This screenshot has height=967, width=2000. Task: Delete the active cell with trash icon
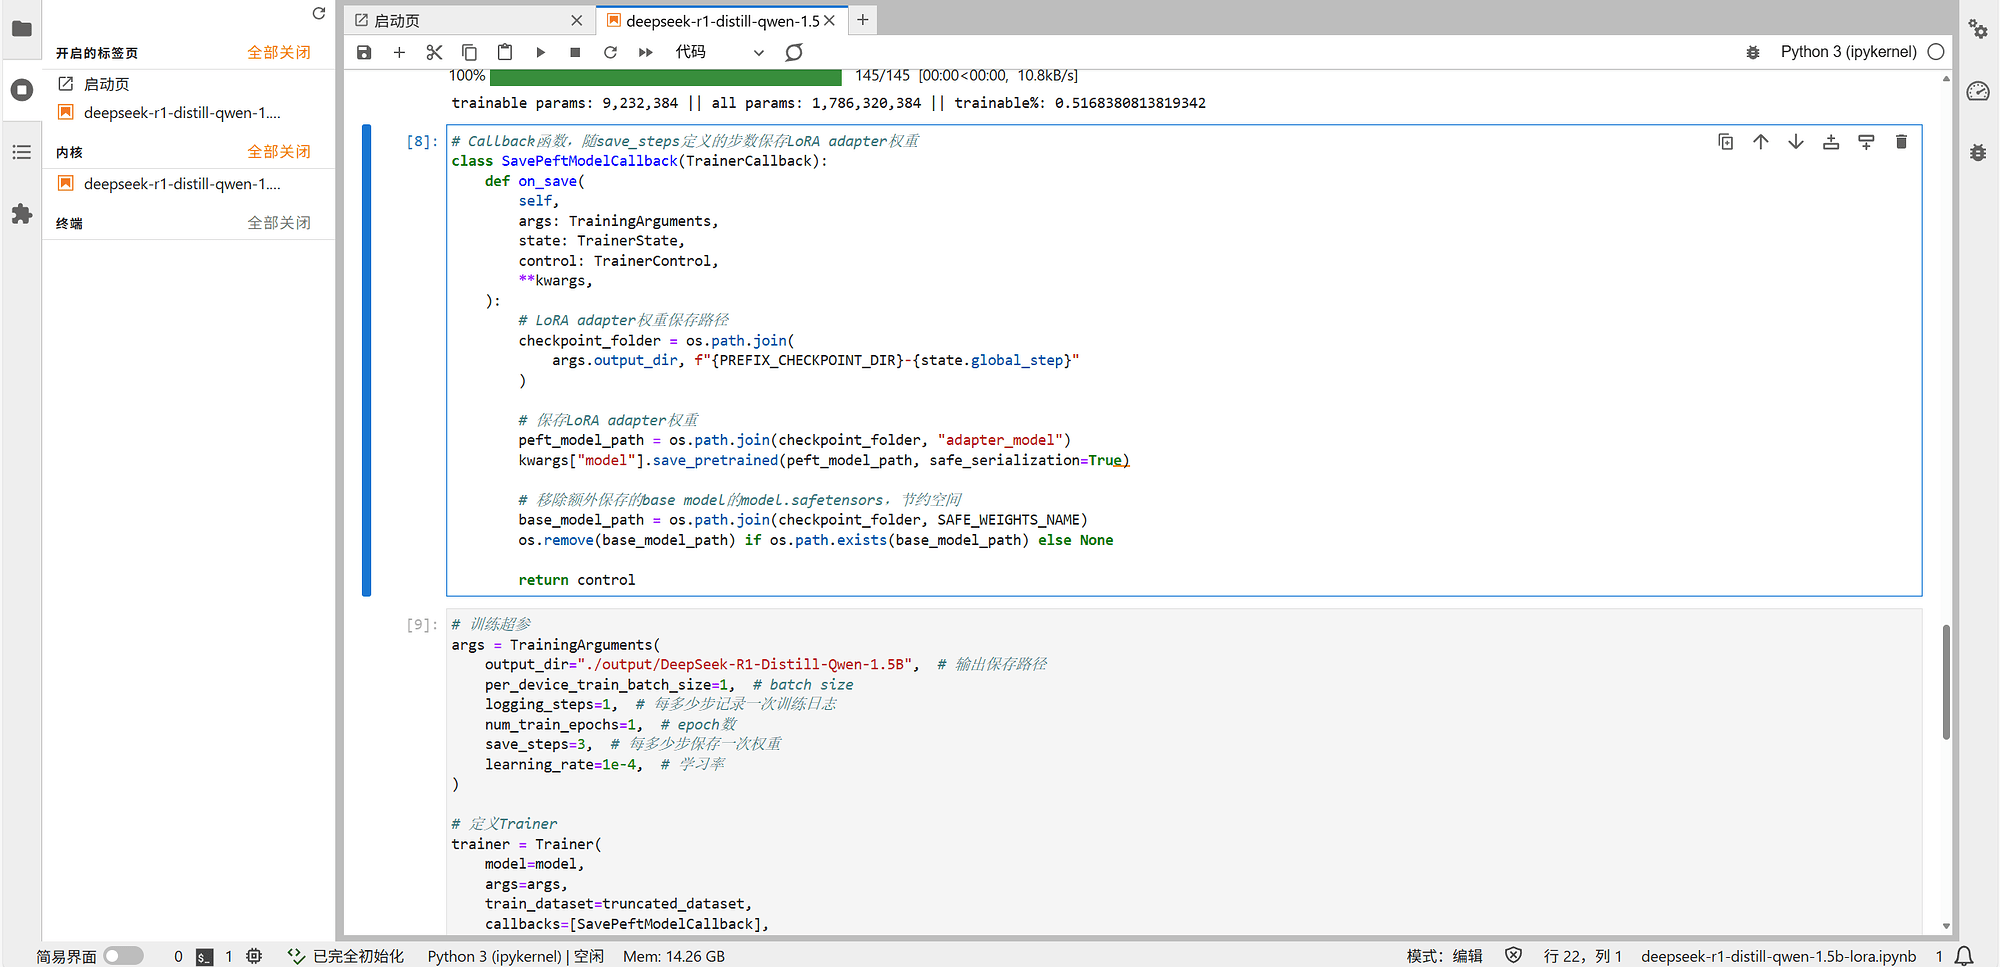tap(1901, 142)
